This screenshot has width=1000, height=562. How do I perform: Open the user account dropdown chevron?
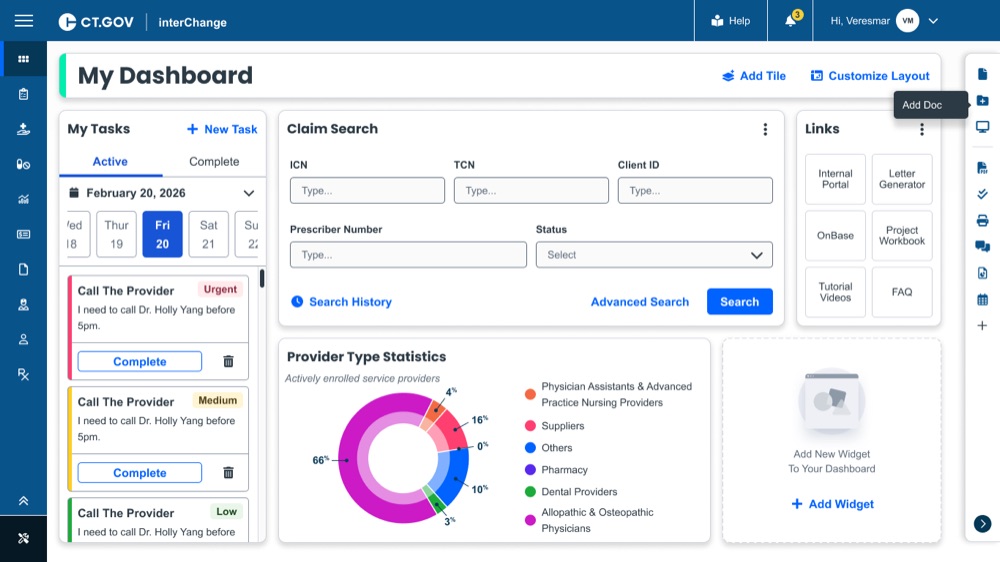point(933,21)
